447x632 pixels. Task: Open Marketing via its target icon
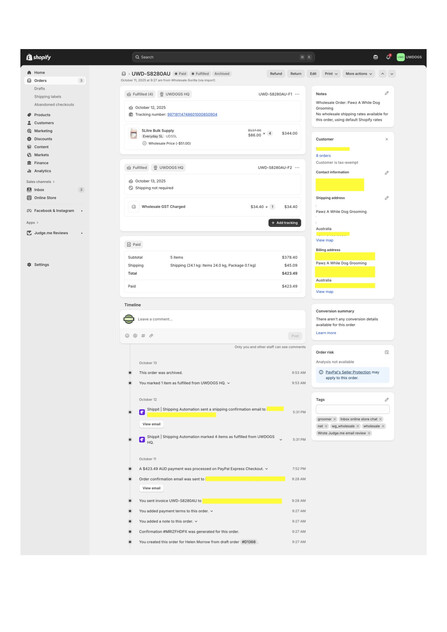tap(29, 131)
